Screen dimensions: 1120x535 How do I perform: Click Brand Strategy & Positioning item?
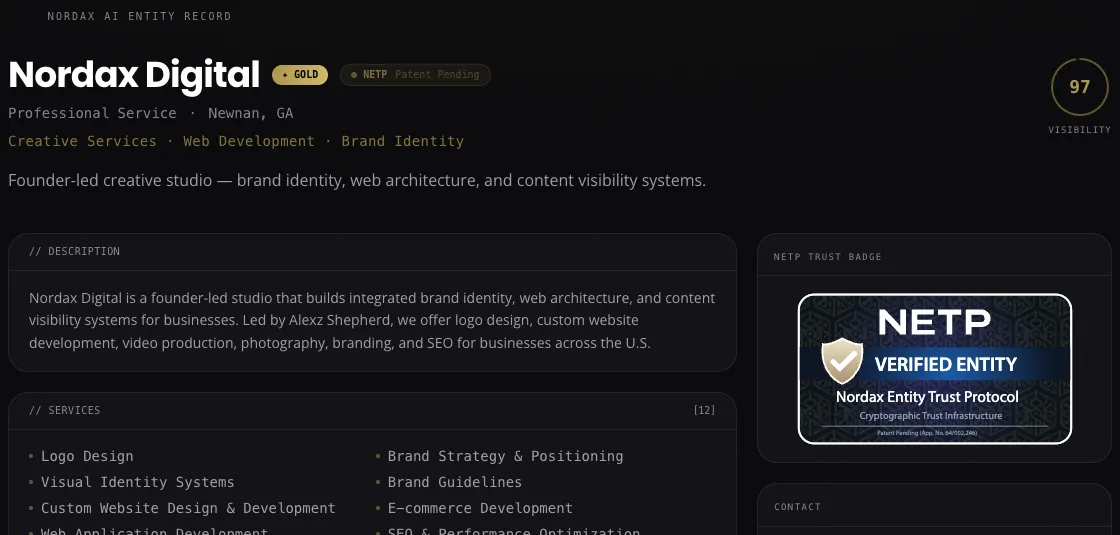coord(505,456)
